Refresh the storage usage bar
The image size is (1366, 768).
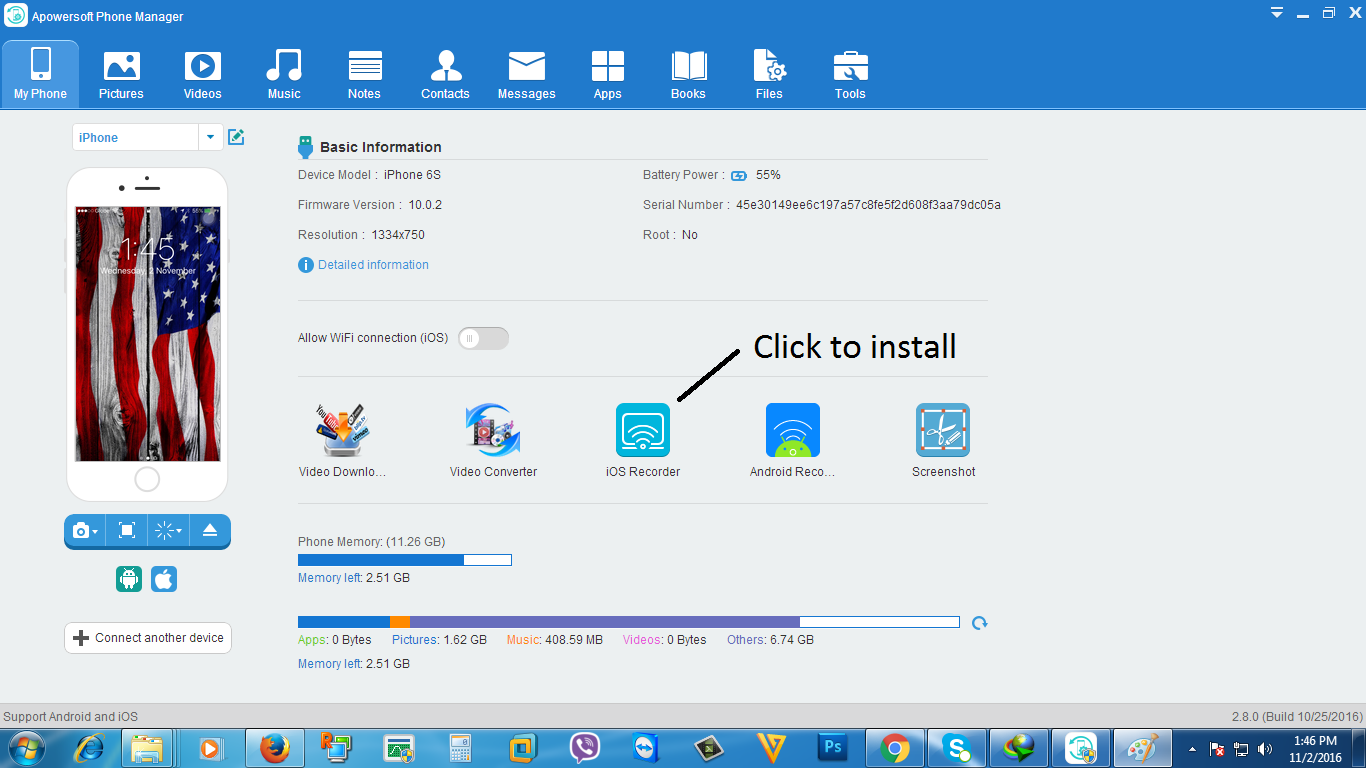point(980,622)
